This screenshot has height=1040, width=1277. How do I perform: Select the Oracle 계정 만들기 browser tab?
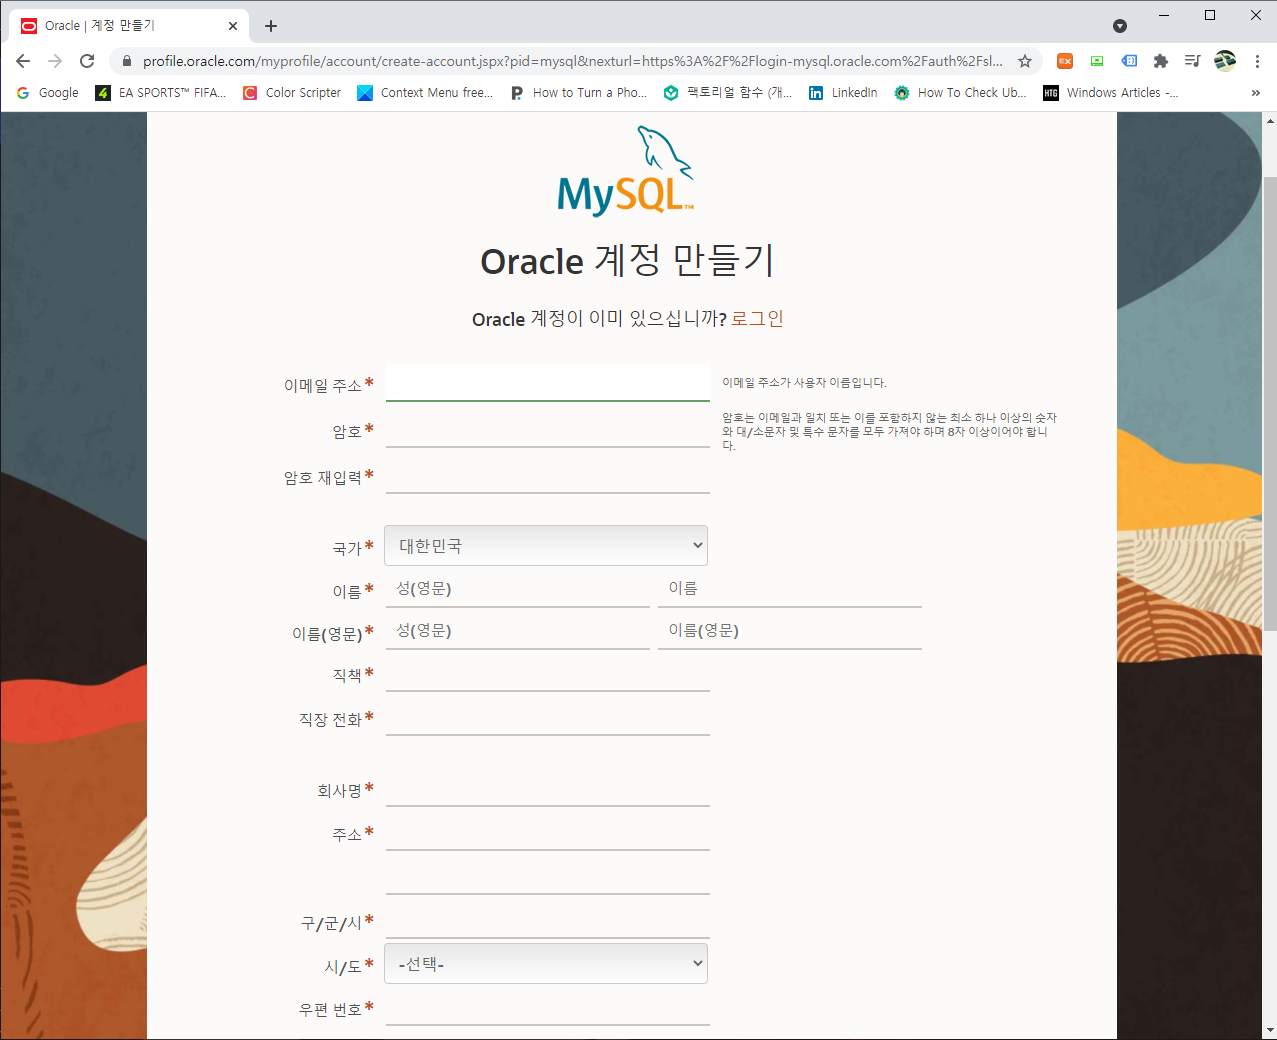130,26
